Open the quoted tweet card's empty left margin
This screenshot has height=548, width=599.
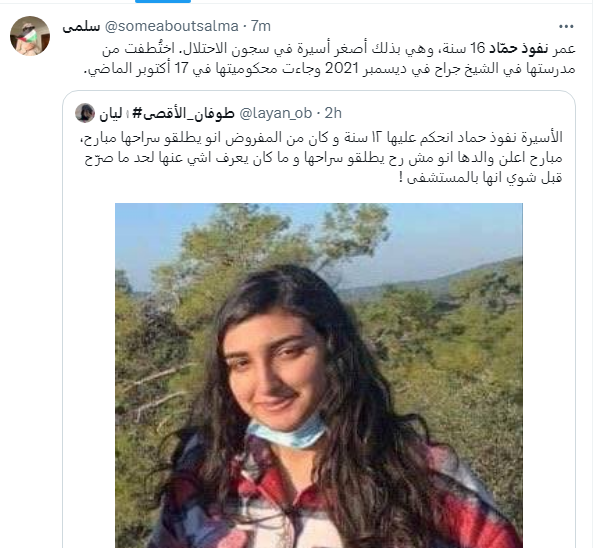click(x=89, y=375)
